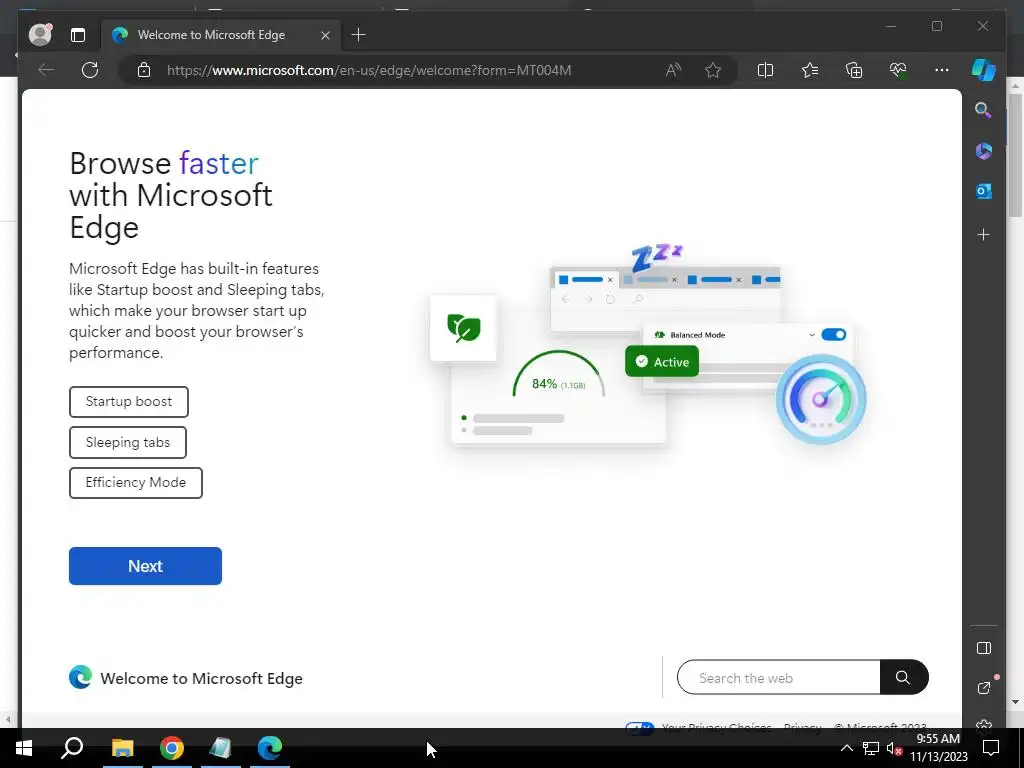
Task: Open Google Chrome from taskbar
Action: tap(172, 748)
